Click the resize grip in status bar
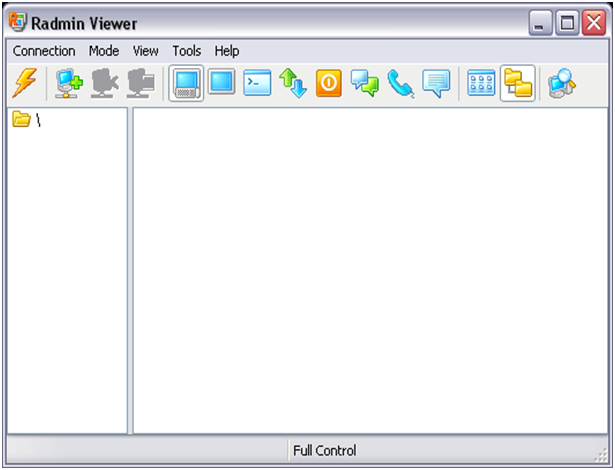The height and width of the screenshot is (470, 615). coord(601,455)
